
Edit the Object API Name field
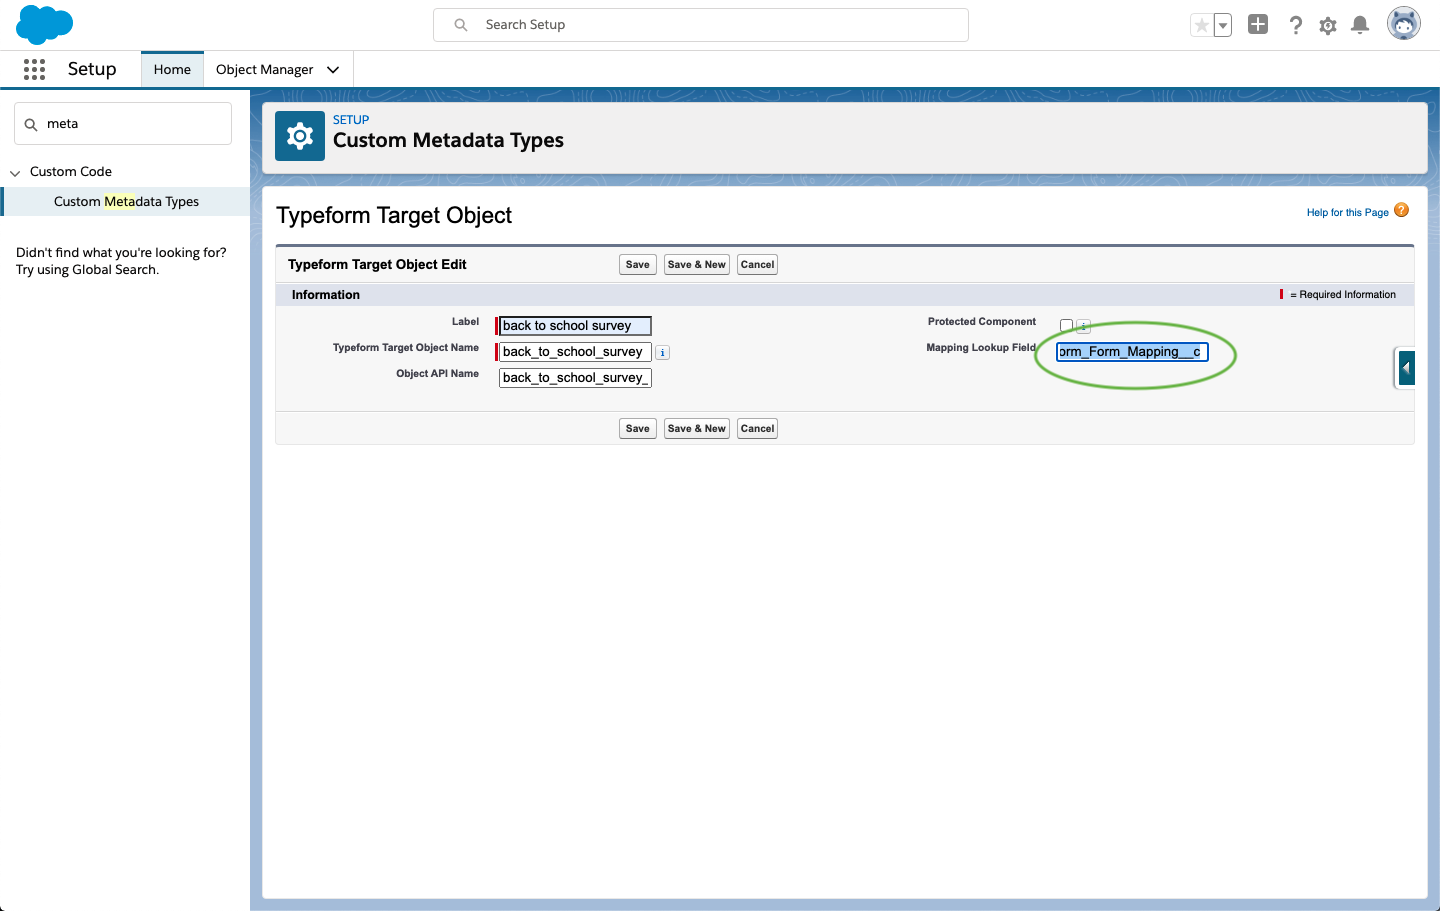[575, 378]
